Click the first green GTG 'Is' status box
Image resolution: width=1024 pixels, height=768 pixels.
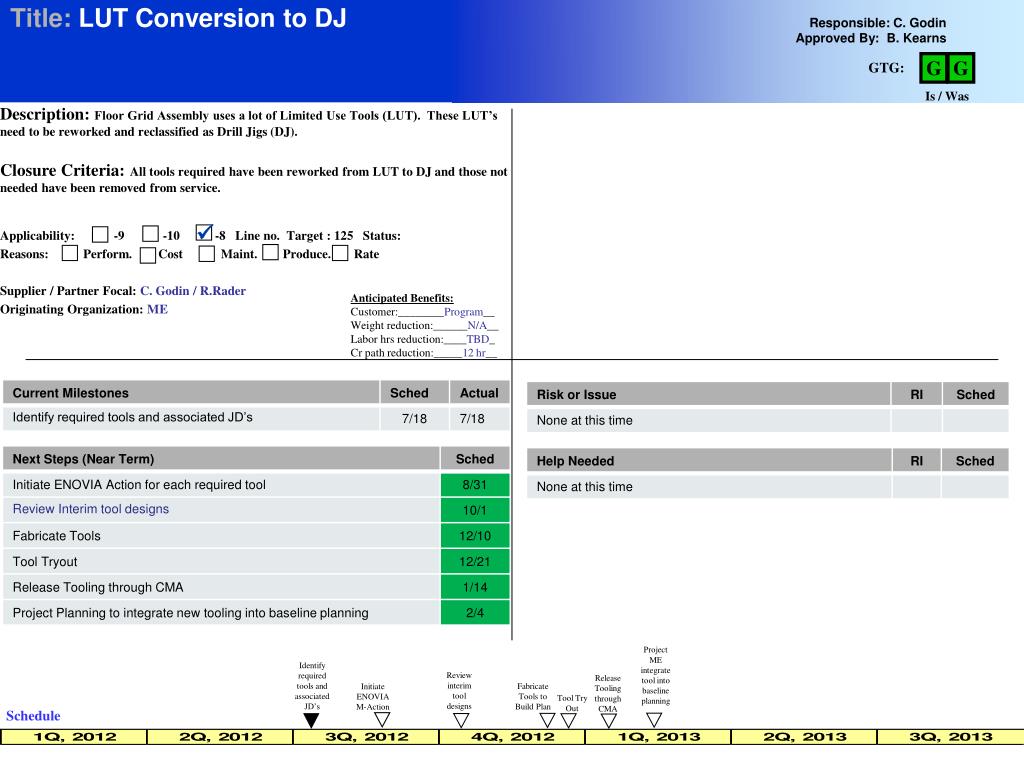pyautogui.click(x=934, y=68)
